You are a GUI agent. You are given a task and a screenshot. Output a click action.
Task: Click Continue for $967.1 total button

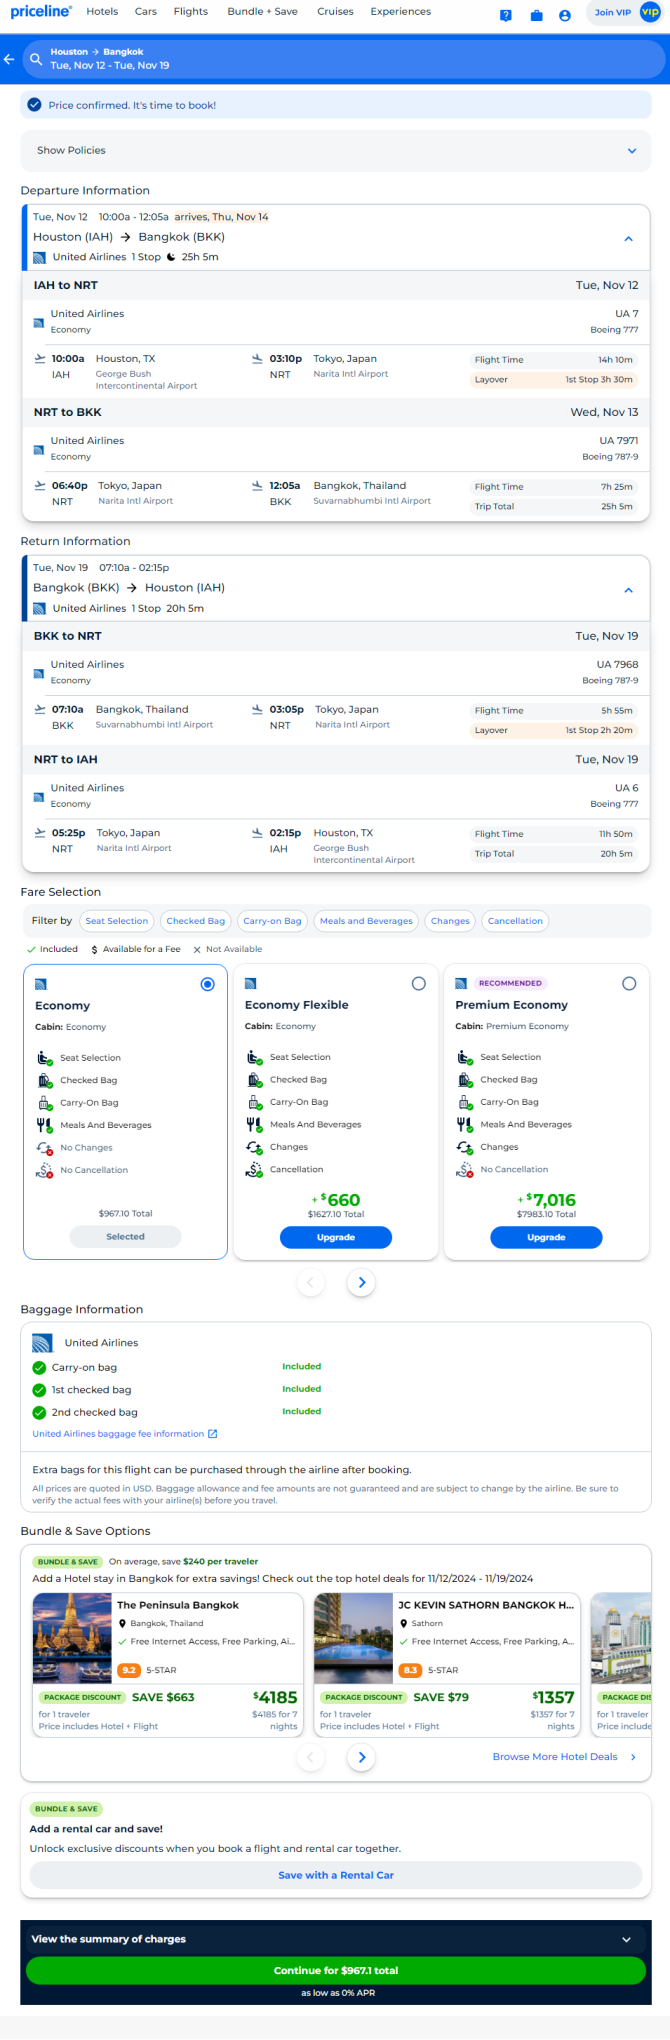click(x=336, y=1970)
